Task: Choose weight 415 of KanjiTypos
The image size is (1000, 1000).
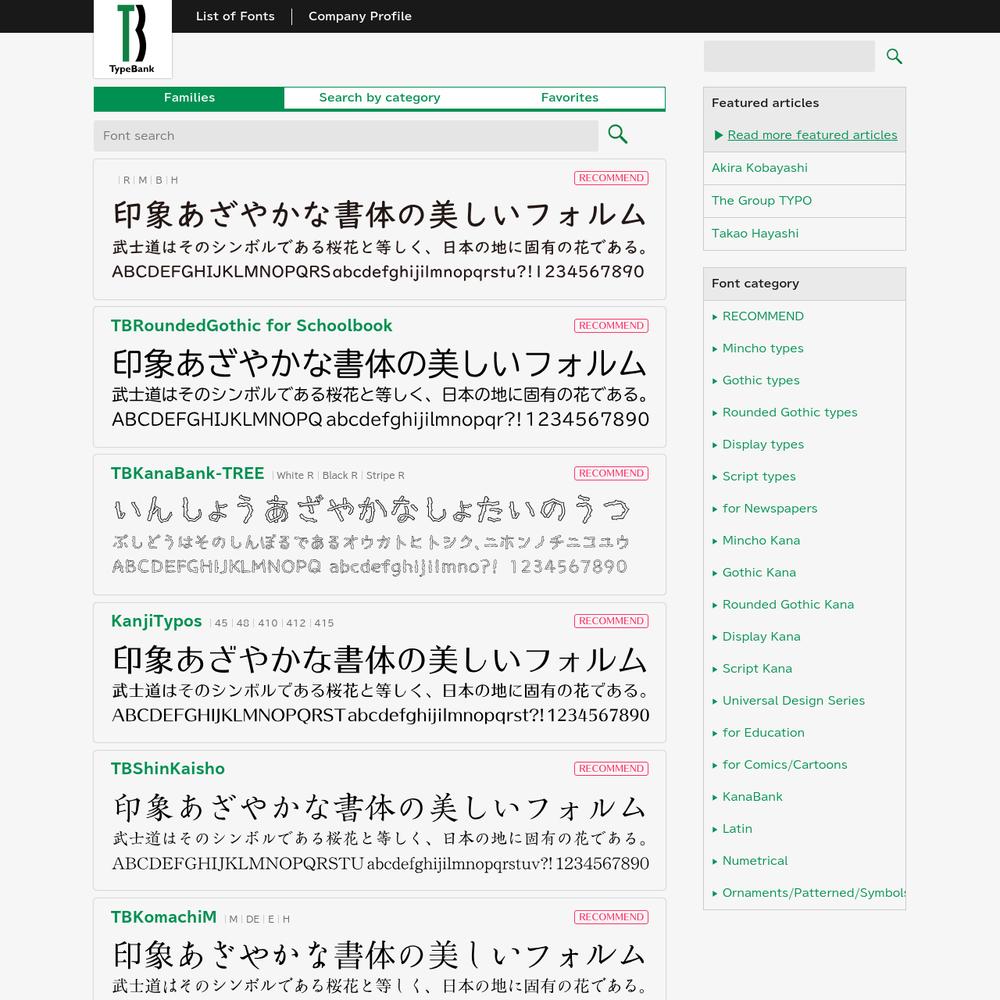Action: point(324,623)
